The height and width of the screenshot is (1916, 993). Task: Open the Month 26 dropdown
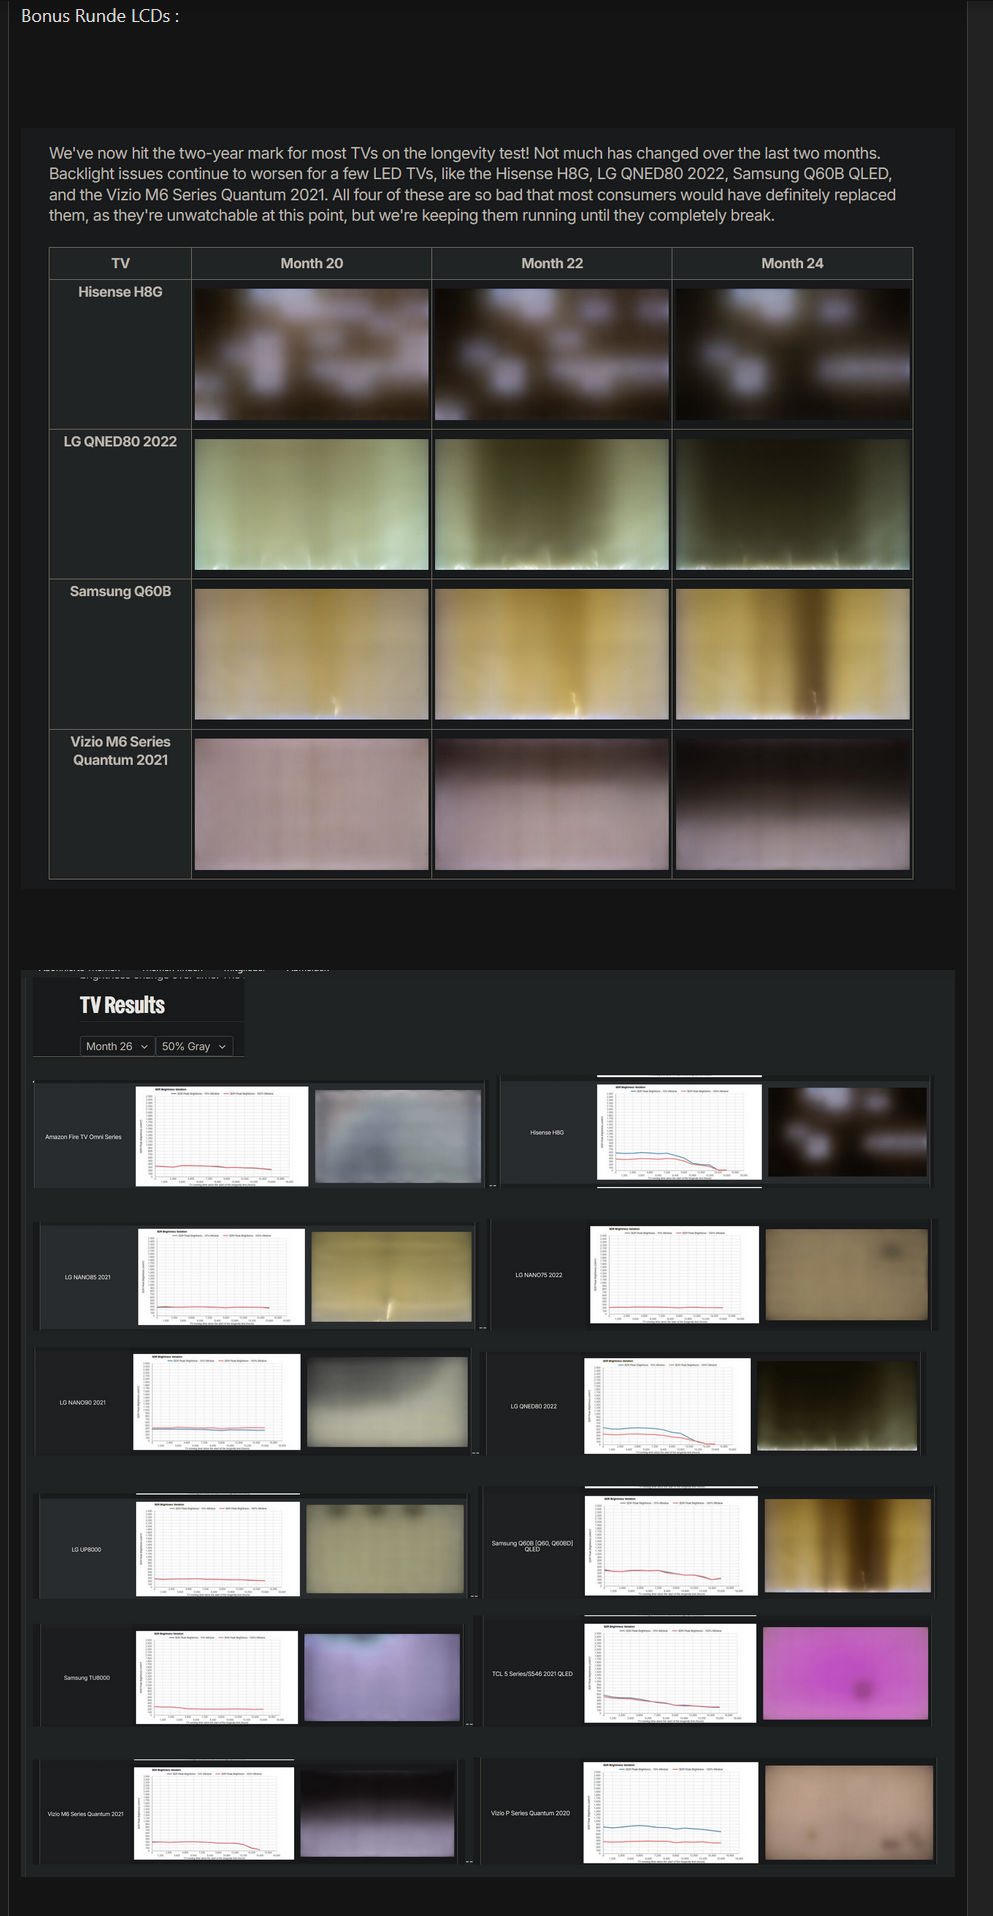pos(117,1046)
